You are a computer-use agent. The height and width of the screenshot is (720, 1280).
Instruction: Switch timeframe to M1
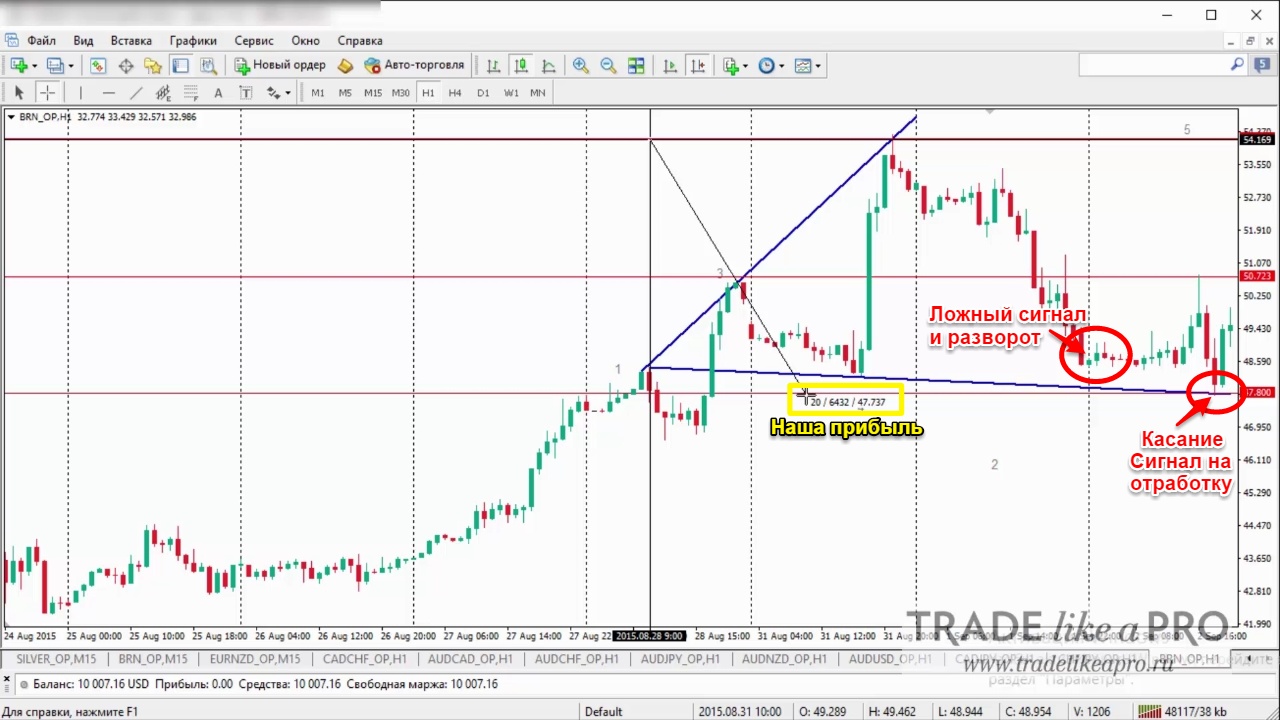[318, 93]
